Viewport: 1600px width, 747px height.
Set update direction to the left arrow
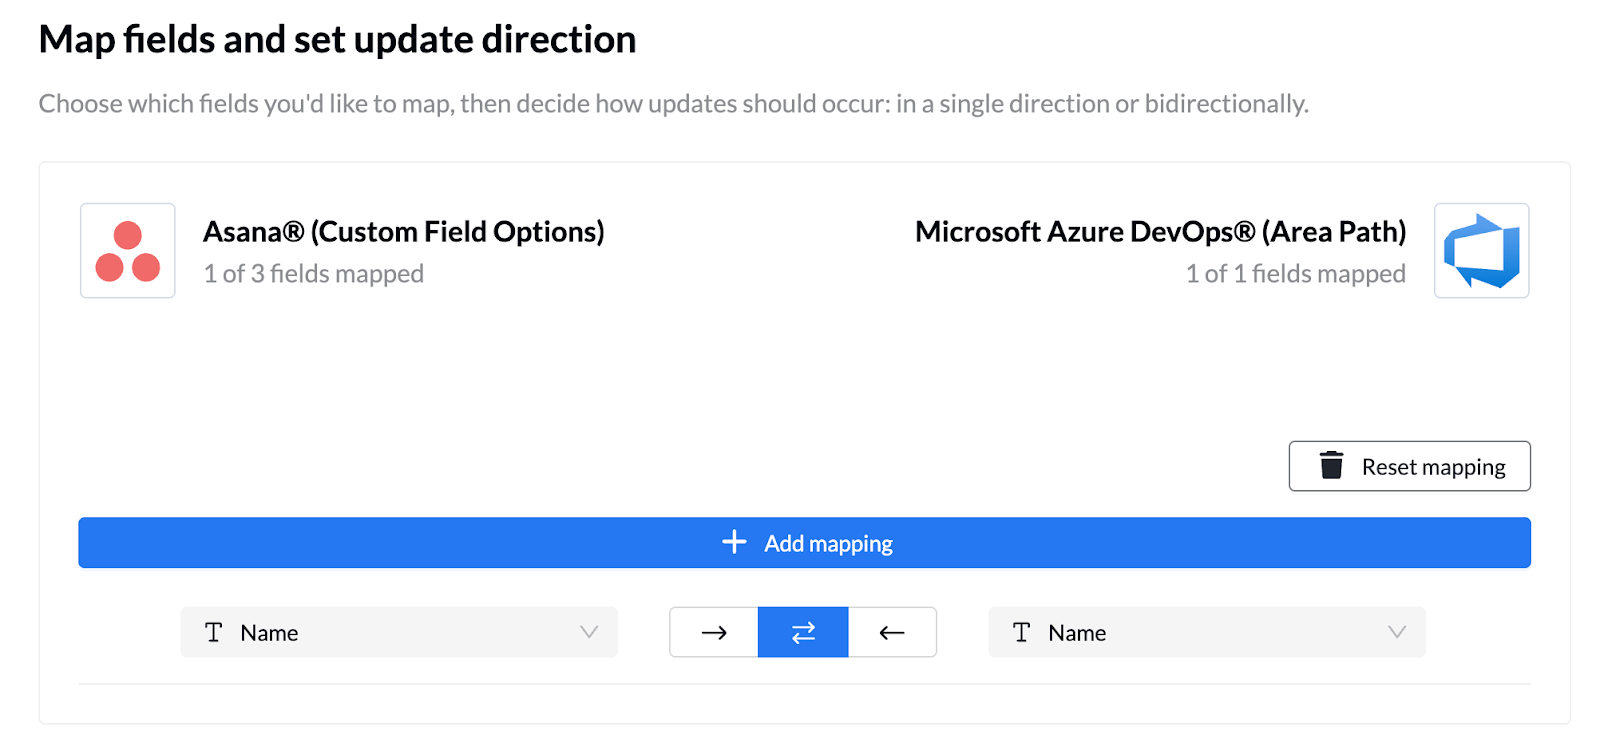[892, 632]
